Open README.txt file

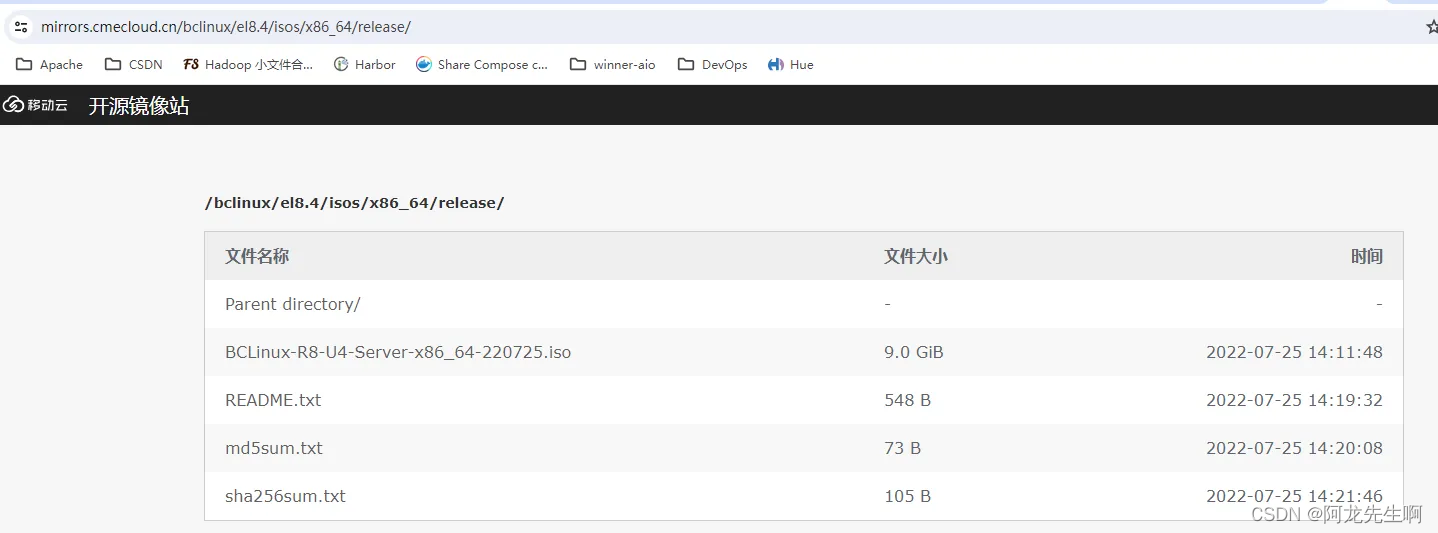273,400
